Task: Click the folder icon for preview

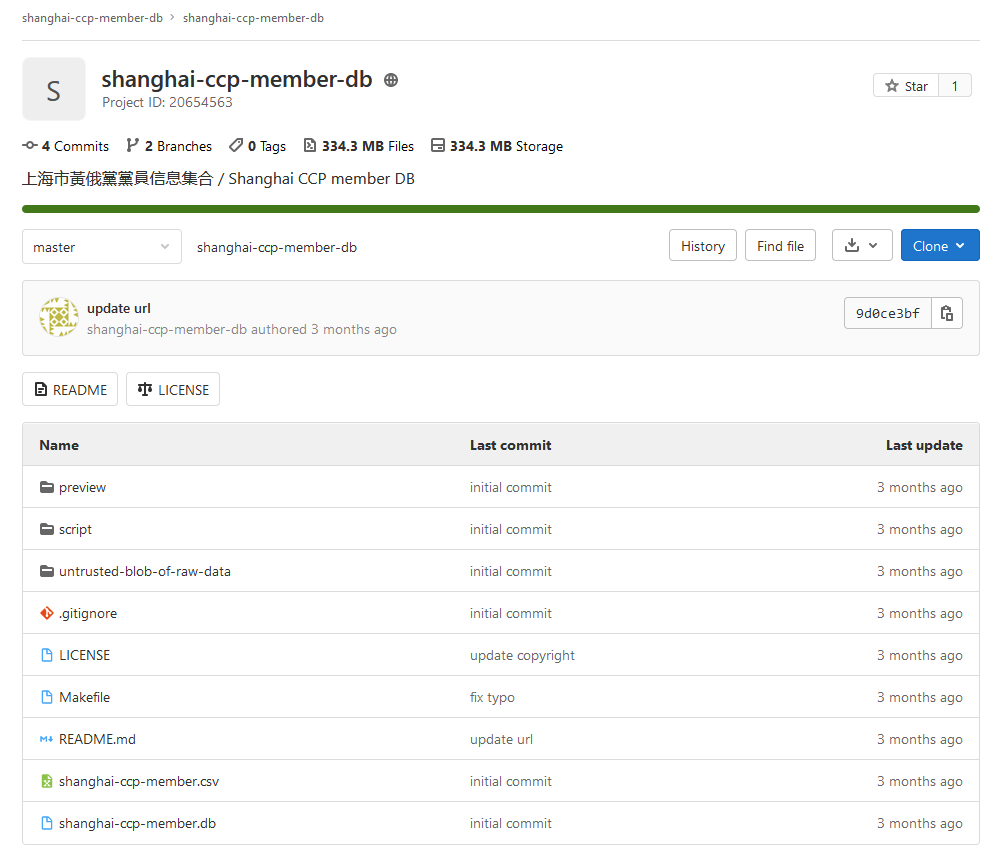Action: (47, 487)
